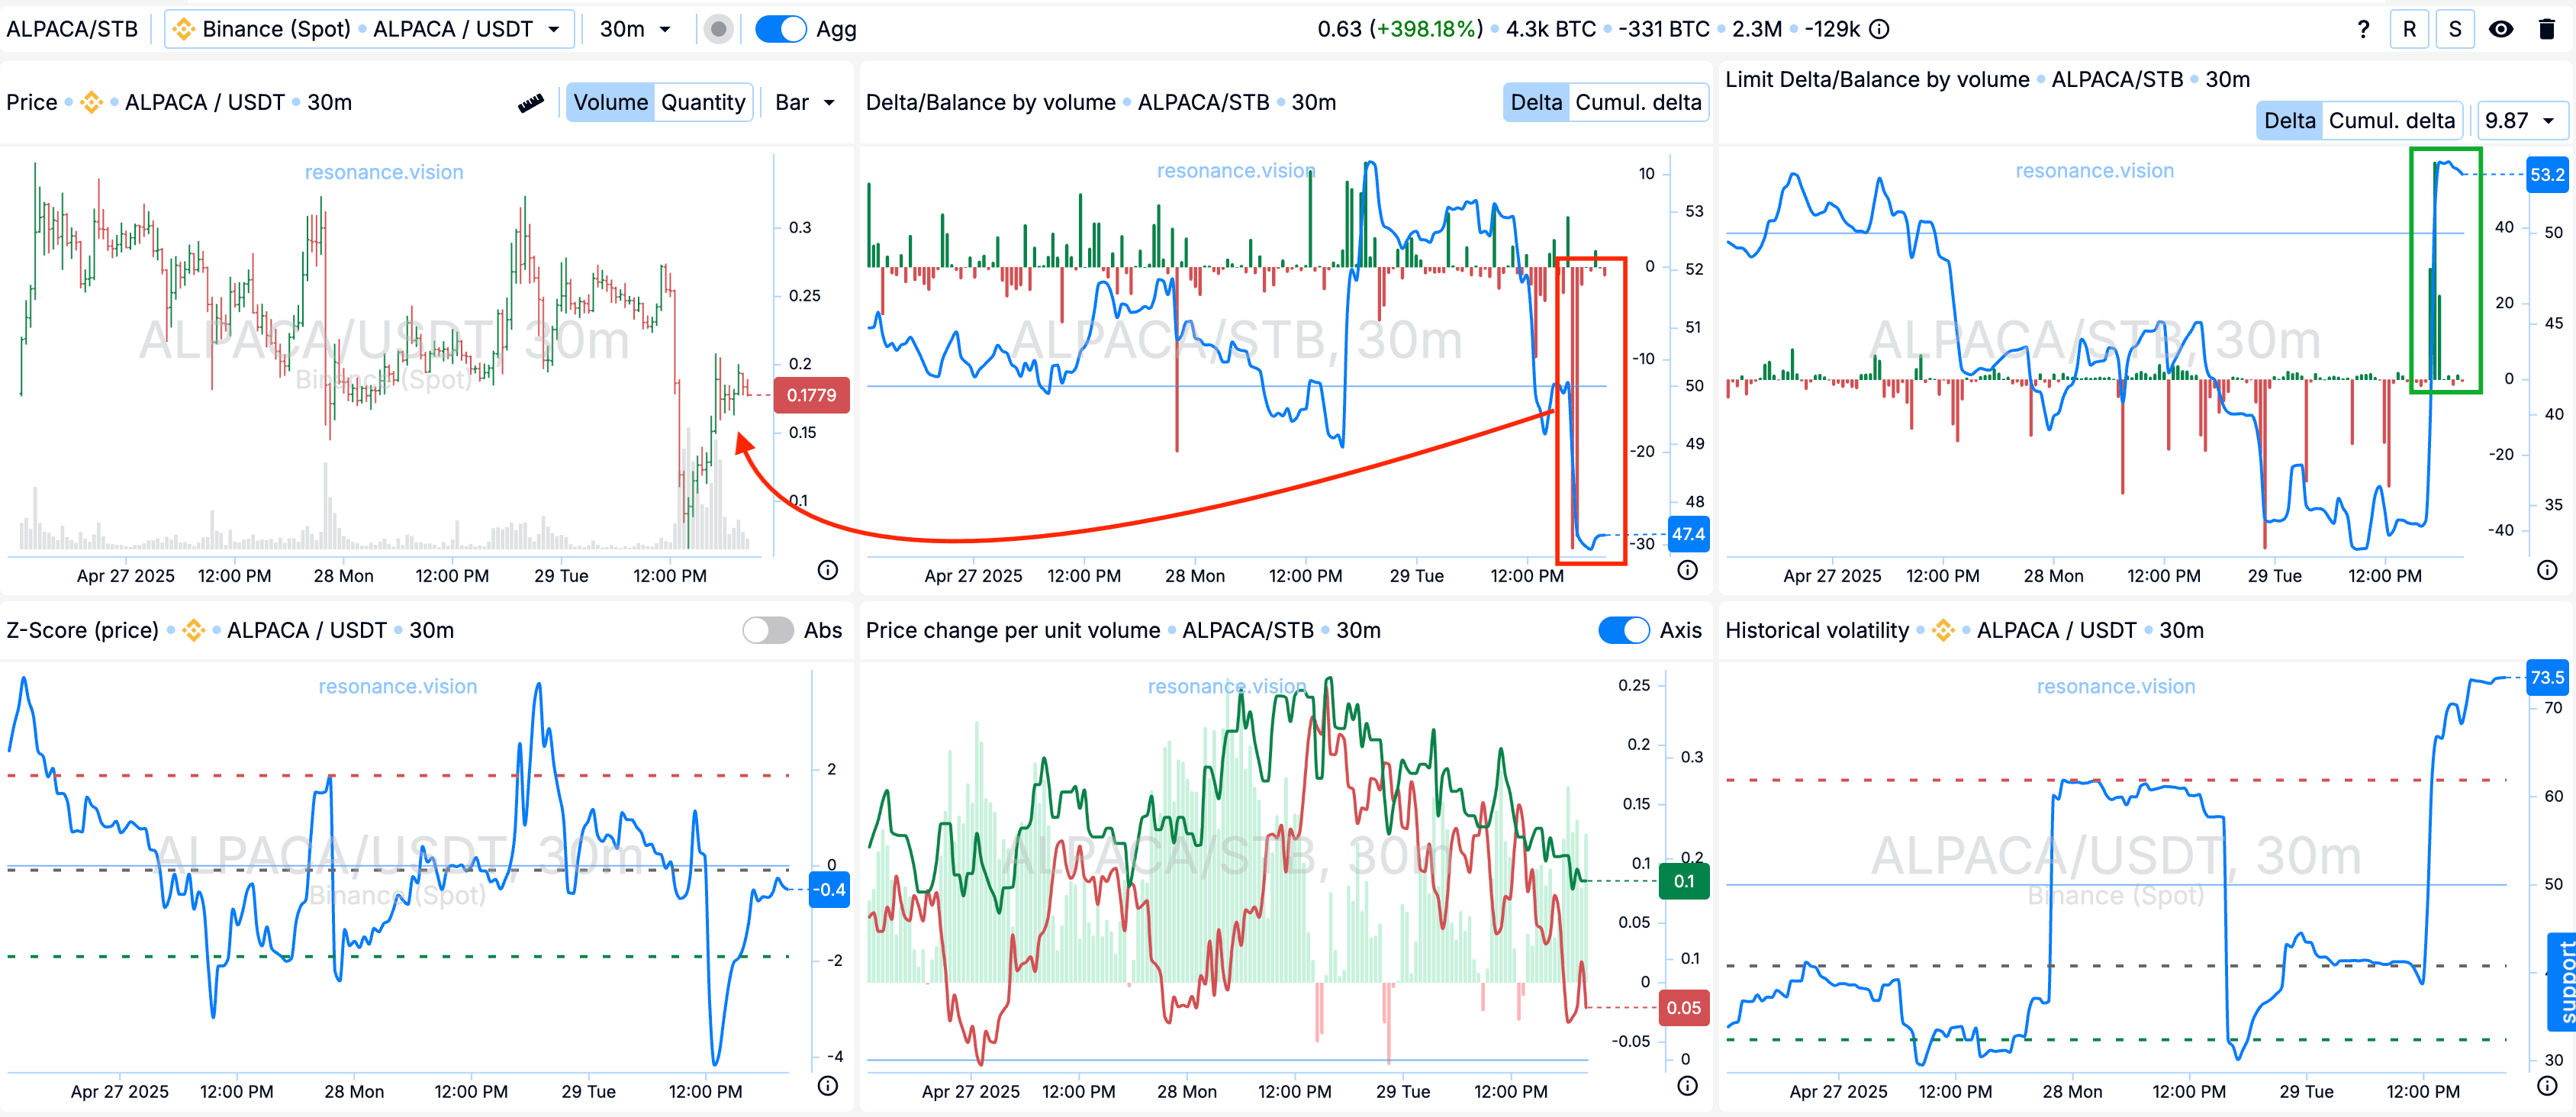Click the ruler measure tool in Price panel
The width and height of the screenshot is (2576, 1117).
(x=531, y=102)
